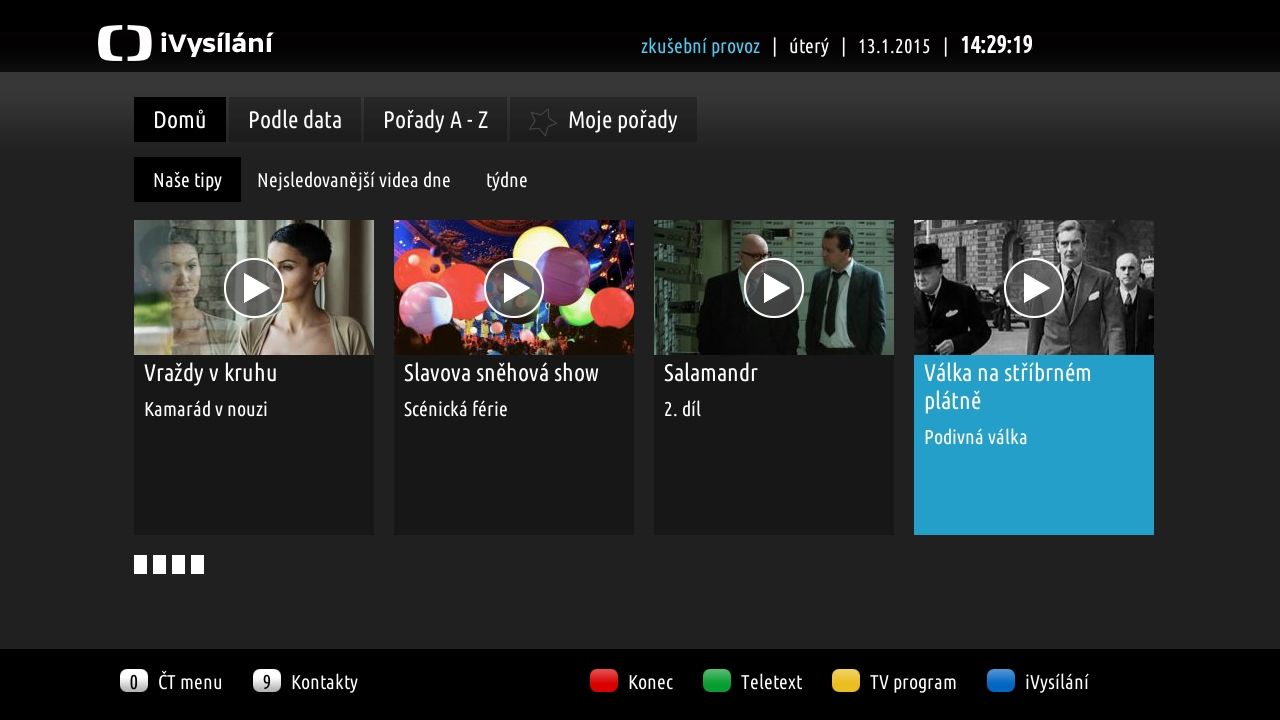Play Válka na stříbrném plátně video
This screenshot has height=720, width=1280.
point(1034,288)
